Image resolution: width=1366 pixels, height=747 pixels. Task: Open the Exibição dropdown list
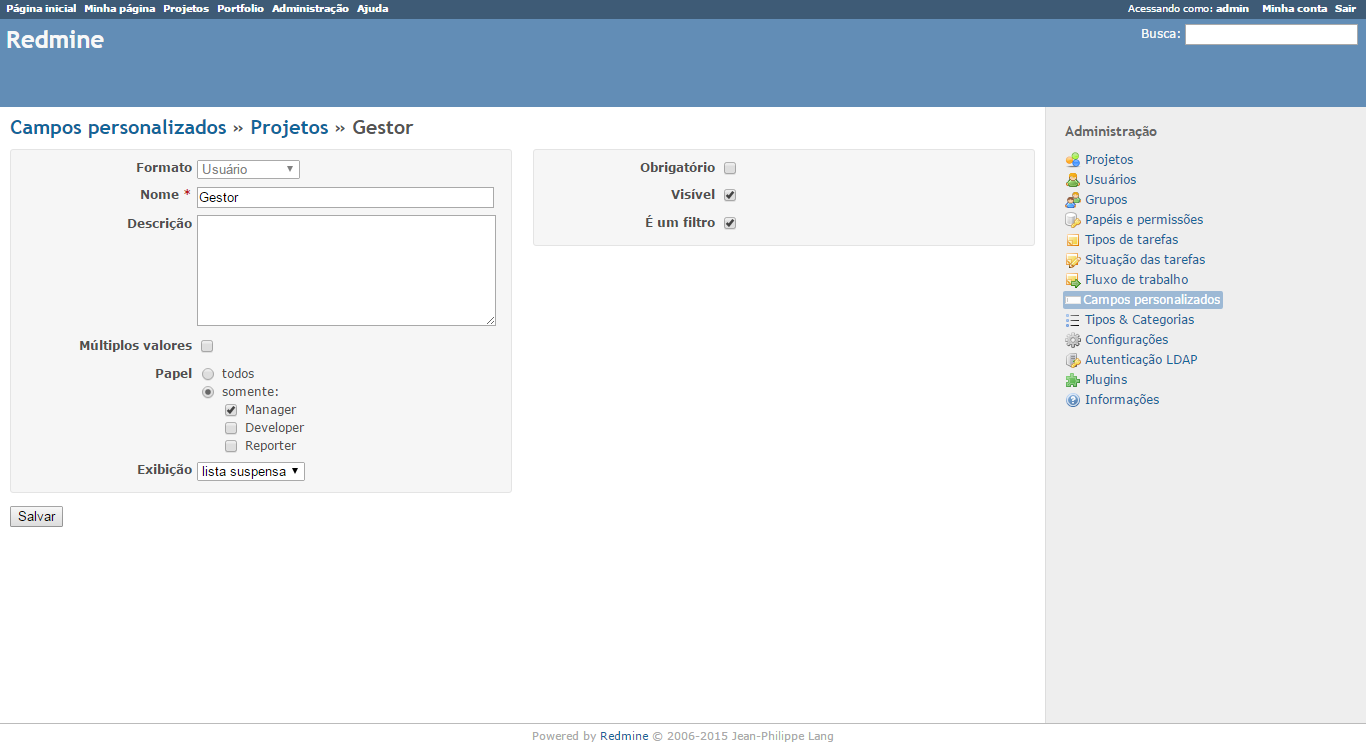[x=250, y=471]
